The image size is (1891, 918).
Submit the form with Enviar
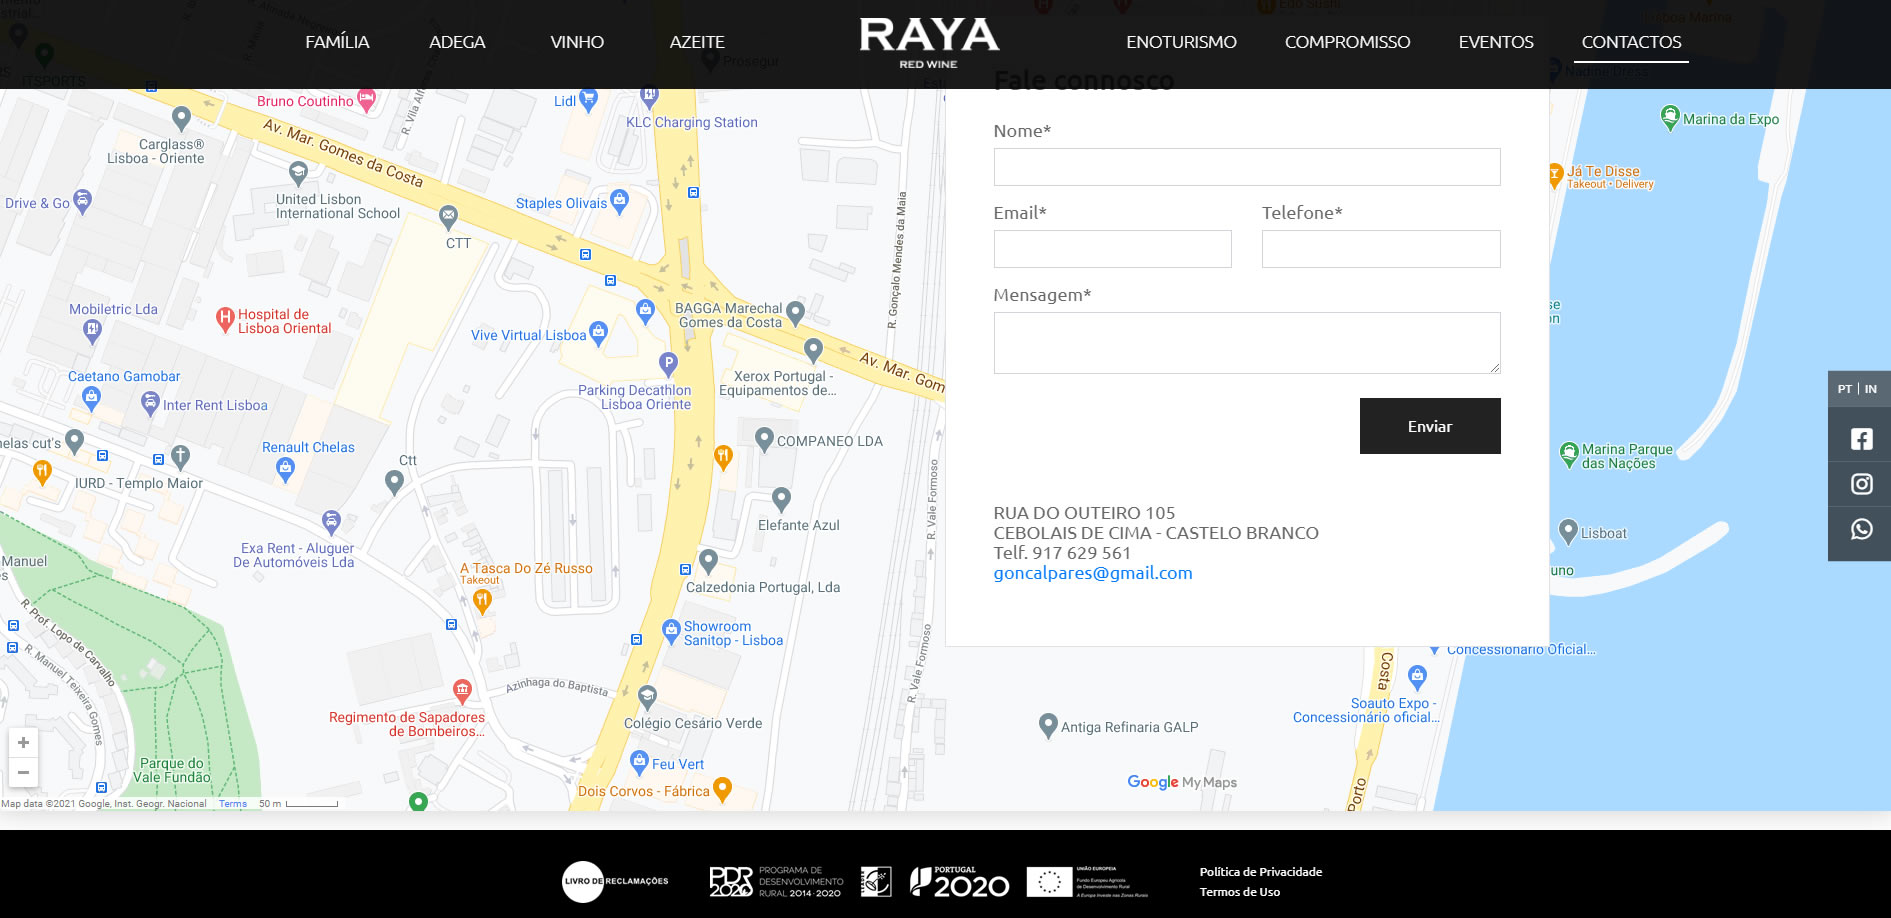pos(1430,426)
